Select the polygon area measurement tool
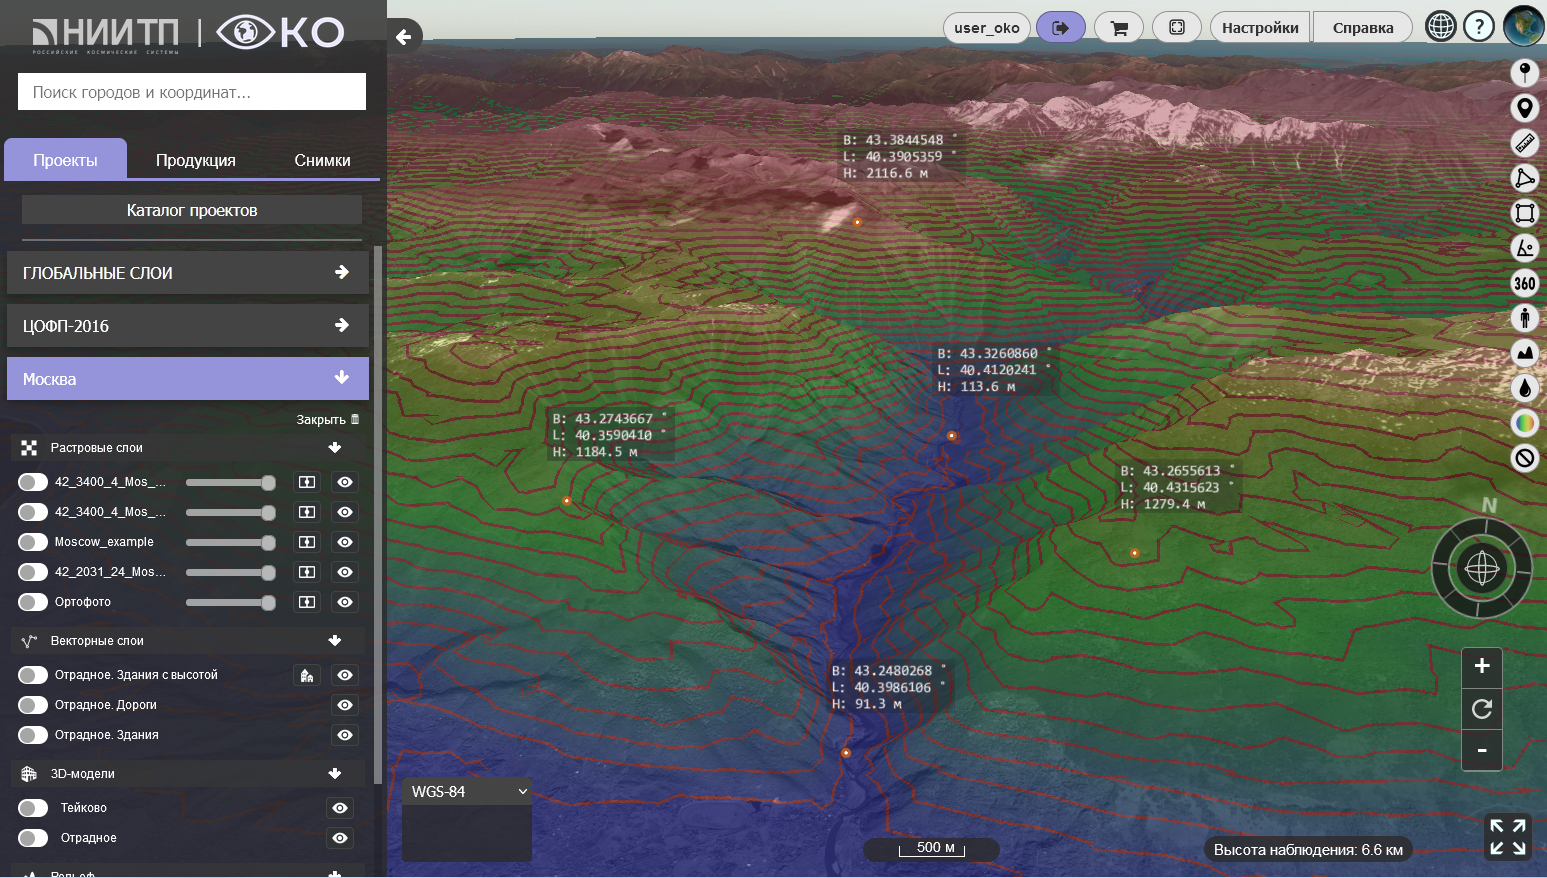 click(x=1524, y=178)
